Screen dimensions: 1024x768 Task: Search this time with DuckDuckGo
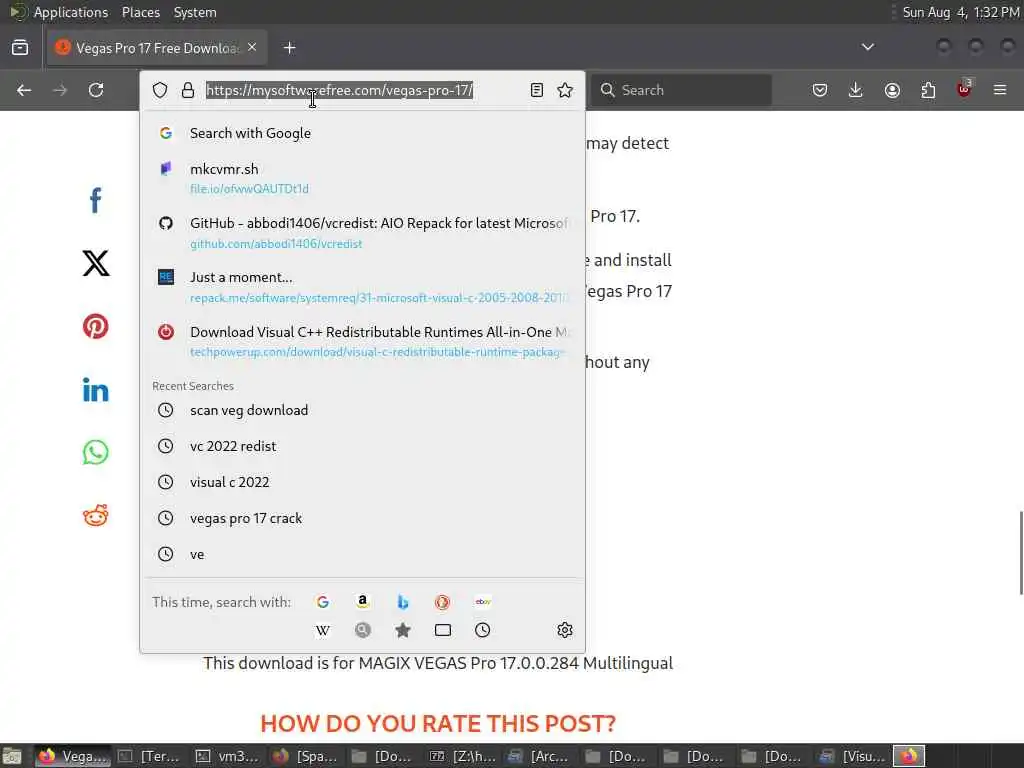(442, 601)
